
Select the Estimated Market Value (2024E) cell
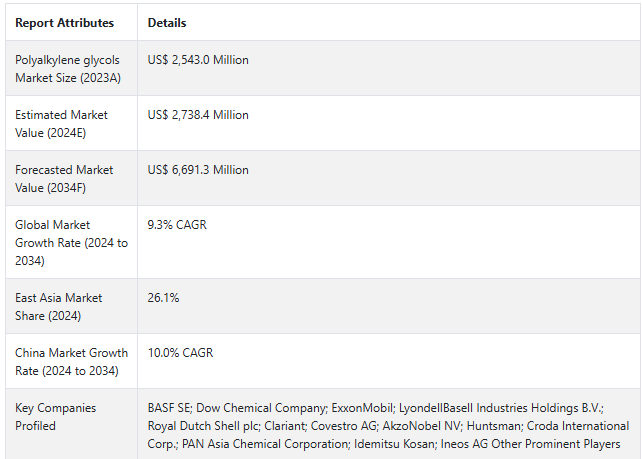[x=61, y=123]
